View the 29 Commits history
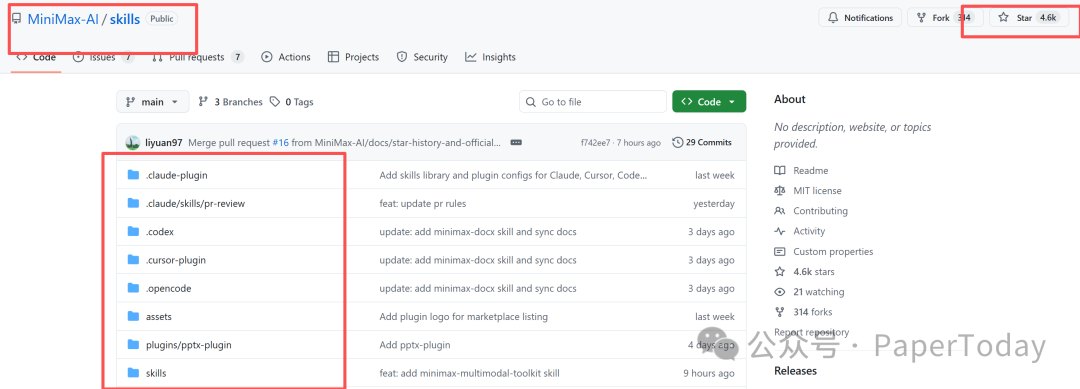 pyautogui.click(x=702, y=143)
